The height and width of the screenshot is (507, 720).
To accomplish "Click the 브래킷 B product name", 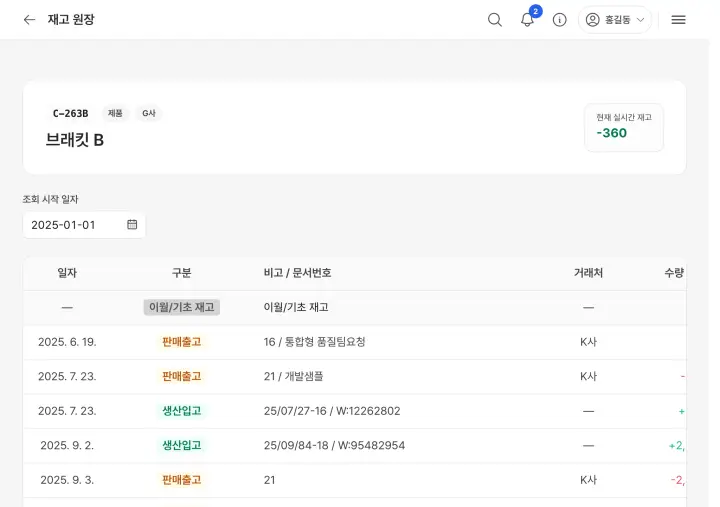I will (x=75, y=140).
